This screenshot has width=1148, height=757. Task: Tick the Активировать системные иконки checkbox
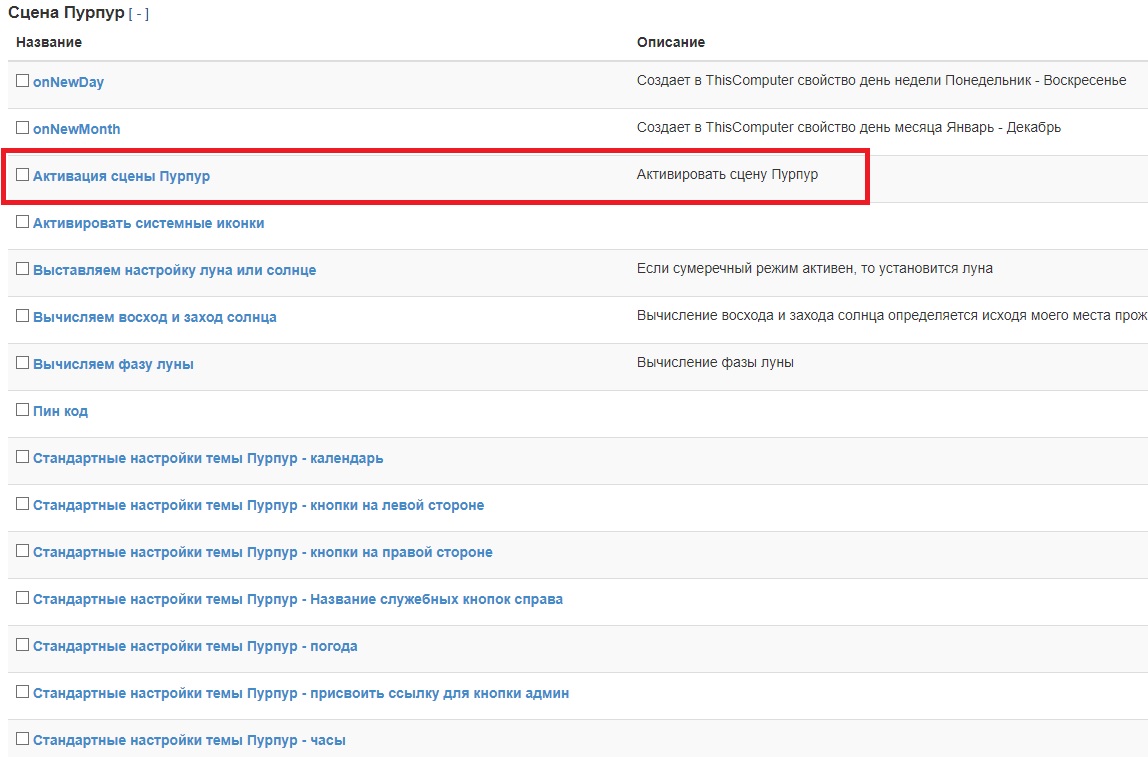point(23,222)
